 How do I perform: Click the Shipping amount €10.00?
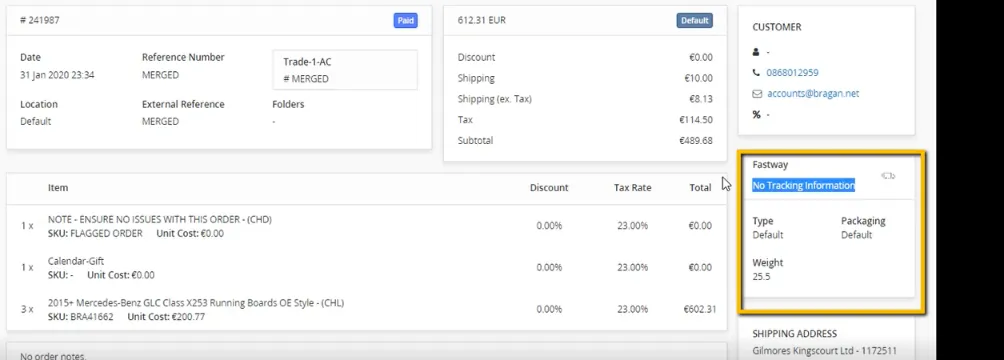point(698,78)
